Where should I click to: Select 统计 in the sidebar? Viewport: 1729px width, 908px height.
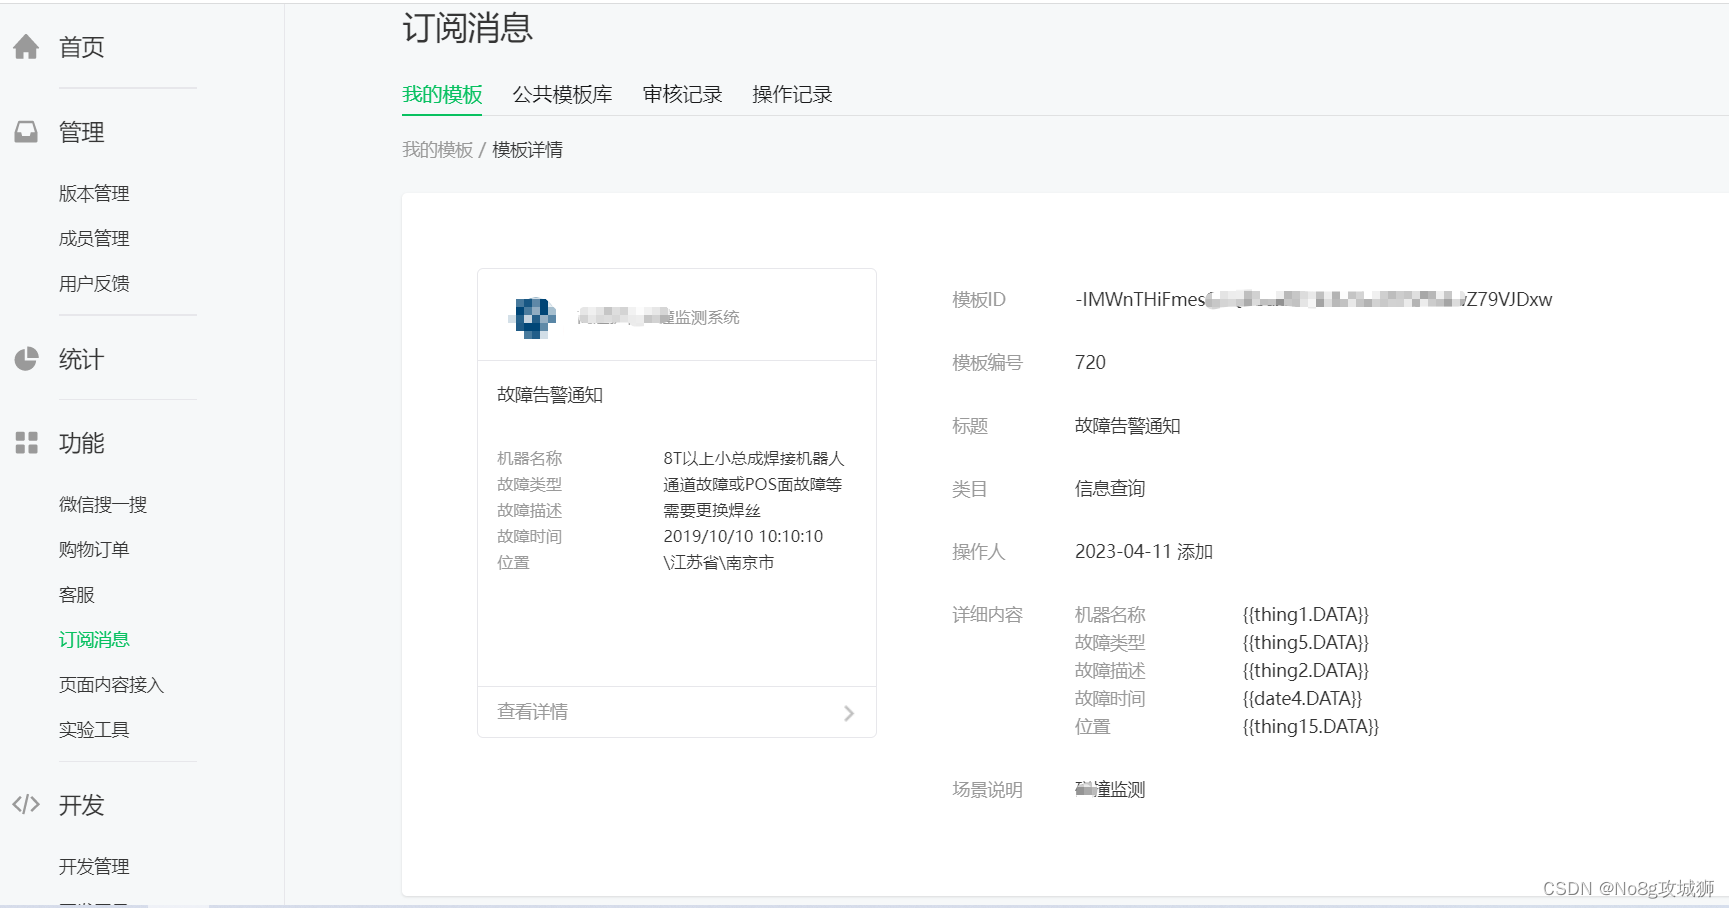[x=81, y=359]
